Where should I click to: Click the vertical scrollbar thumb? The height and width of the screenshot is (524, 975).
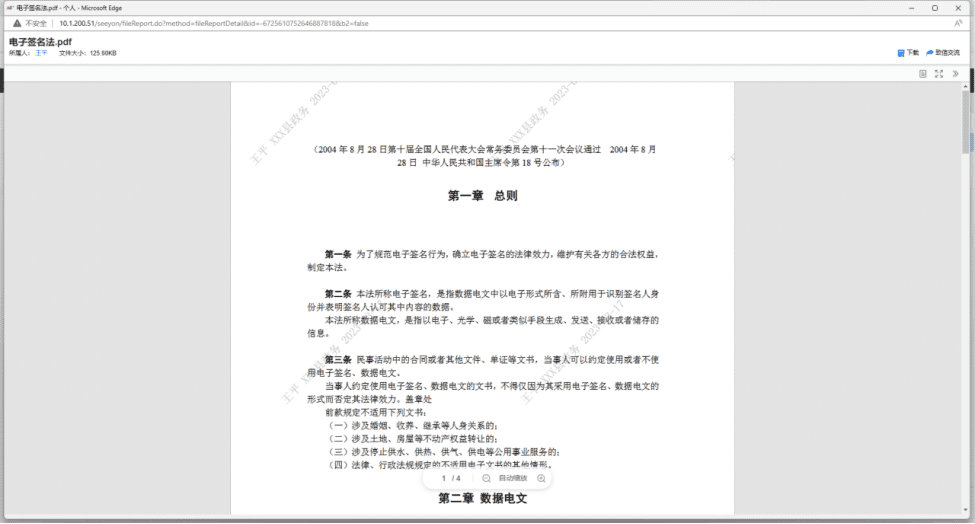pos(966,122)
